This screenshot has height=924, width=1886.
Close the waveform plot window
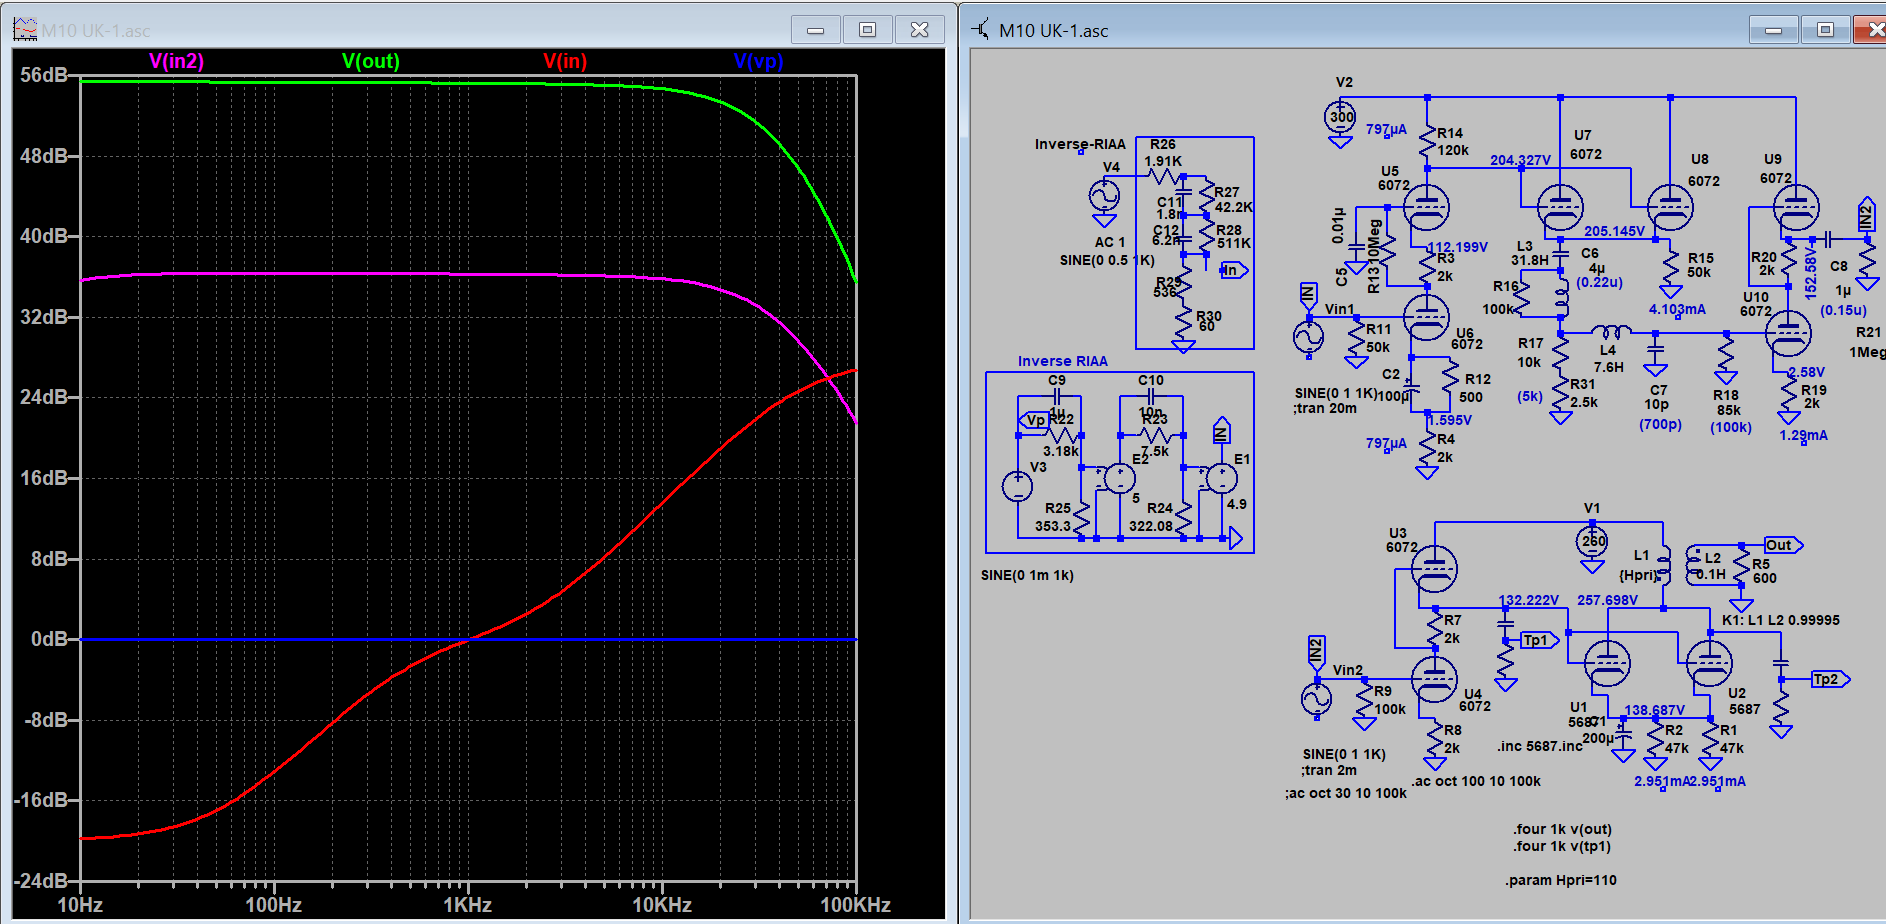pyautogui.click(x=920, y=30)
